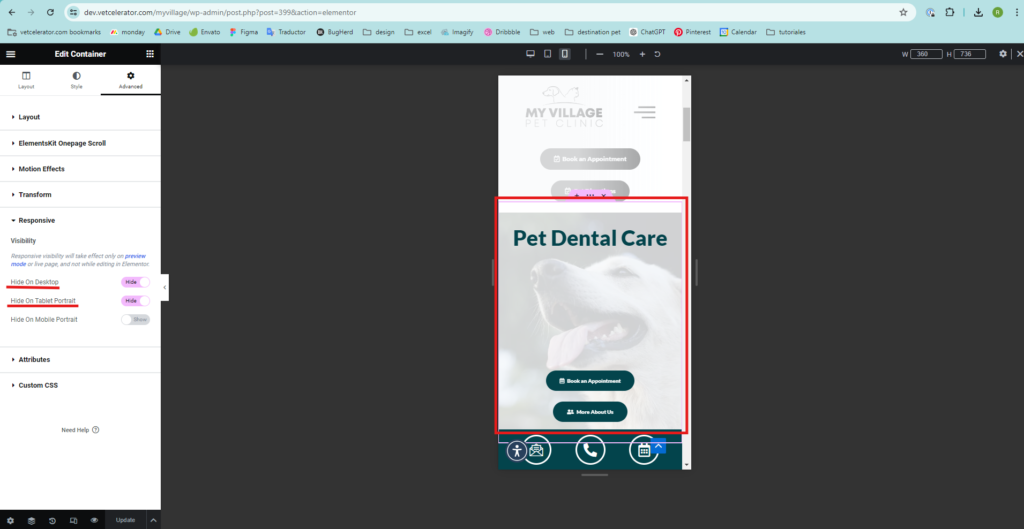This screenshot has height=529, width=1024.
Task: Click the responsive mode icon in footer
Action: [x=73, y=520]
